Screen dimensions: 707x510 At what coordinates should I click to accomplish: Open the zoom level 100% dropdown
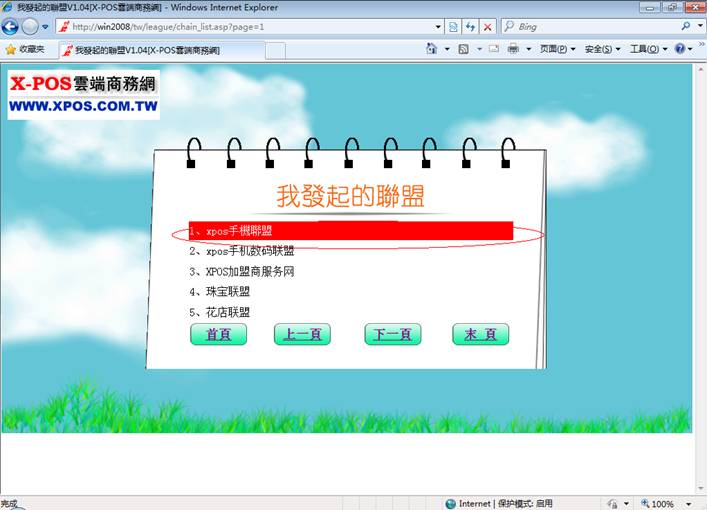690,504
